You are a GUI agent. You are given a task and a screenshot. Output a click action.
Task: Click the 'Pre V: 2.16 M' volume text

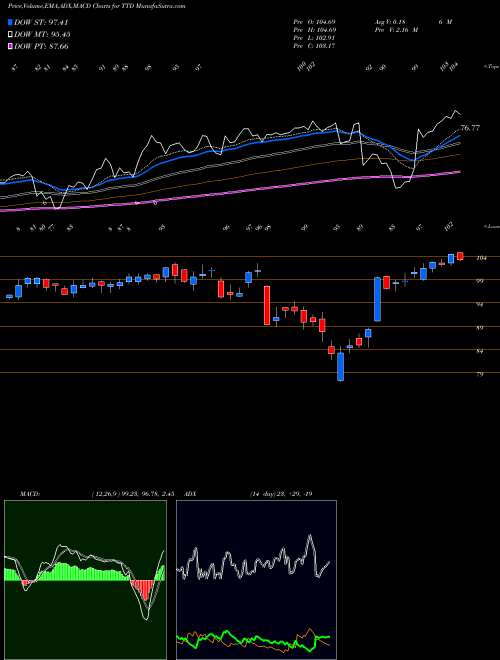396,30
